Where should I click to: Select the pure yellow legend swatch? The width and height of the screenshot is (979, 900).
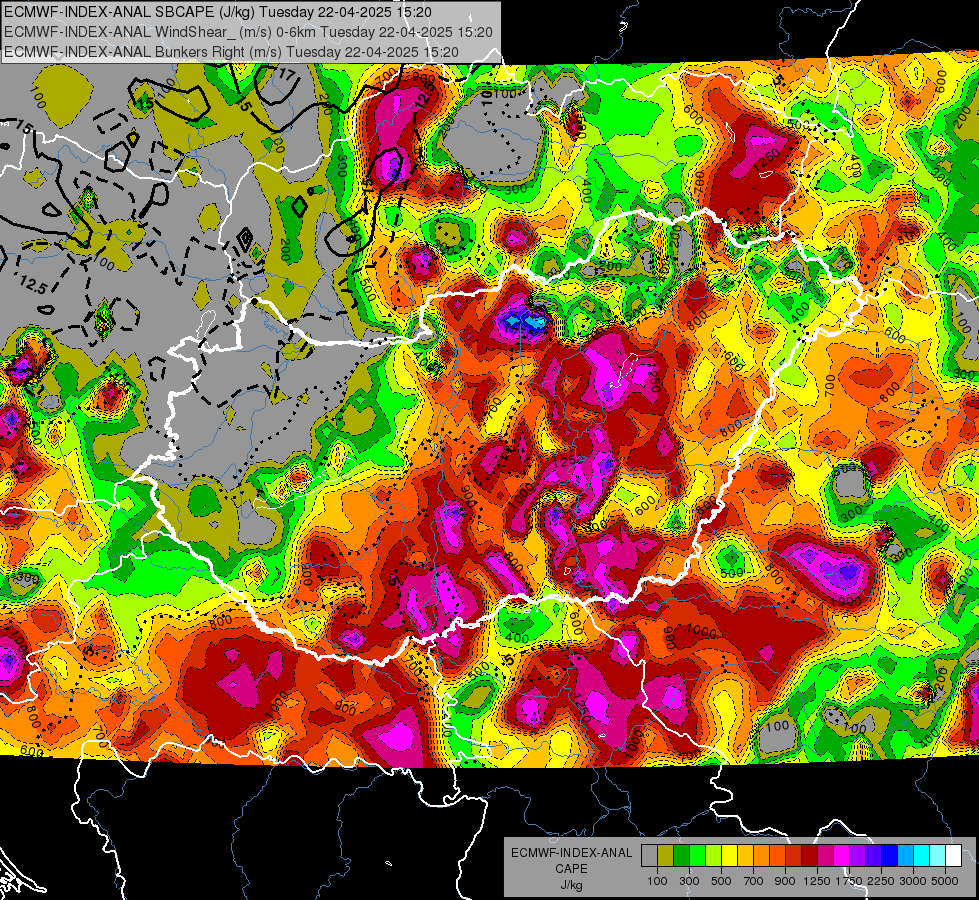[x=729, y=856]
